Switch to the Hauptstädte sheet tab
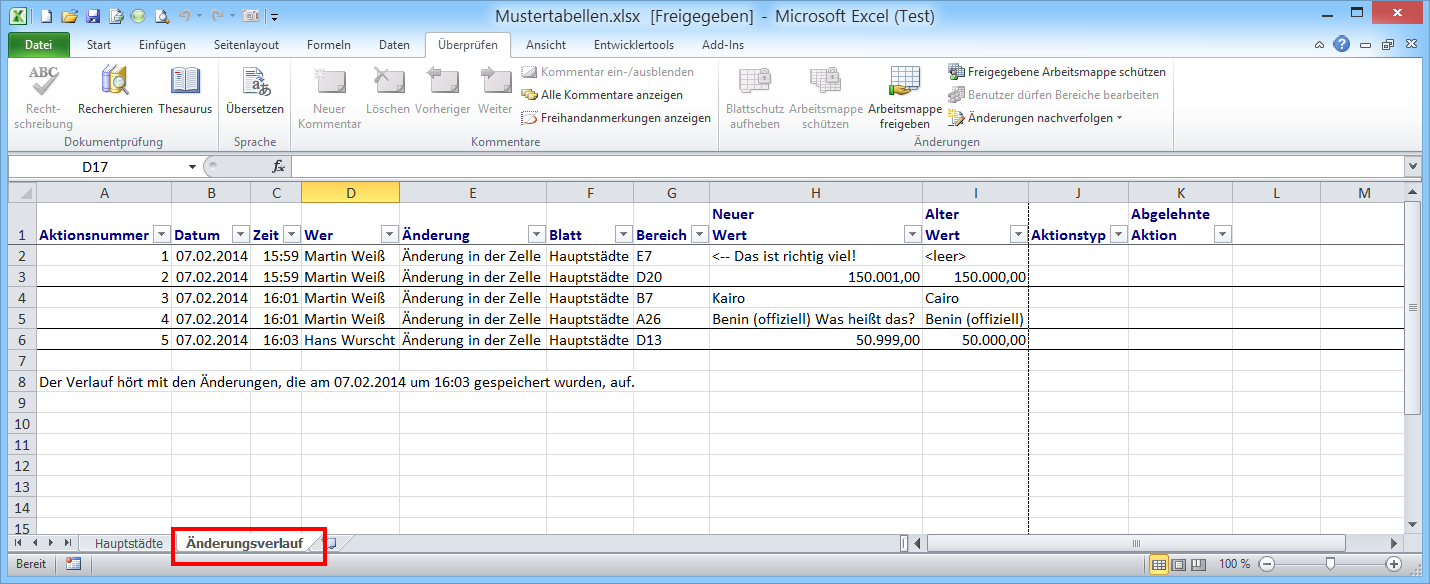1430x584 pixels. click(128, 543)
